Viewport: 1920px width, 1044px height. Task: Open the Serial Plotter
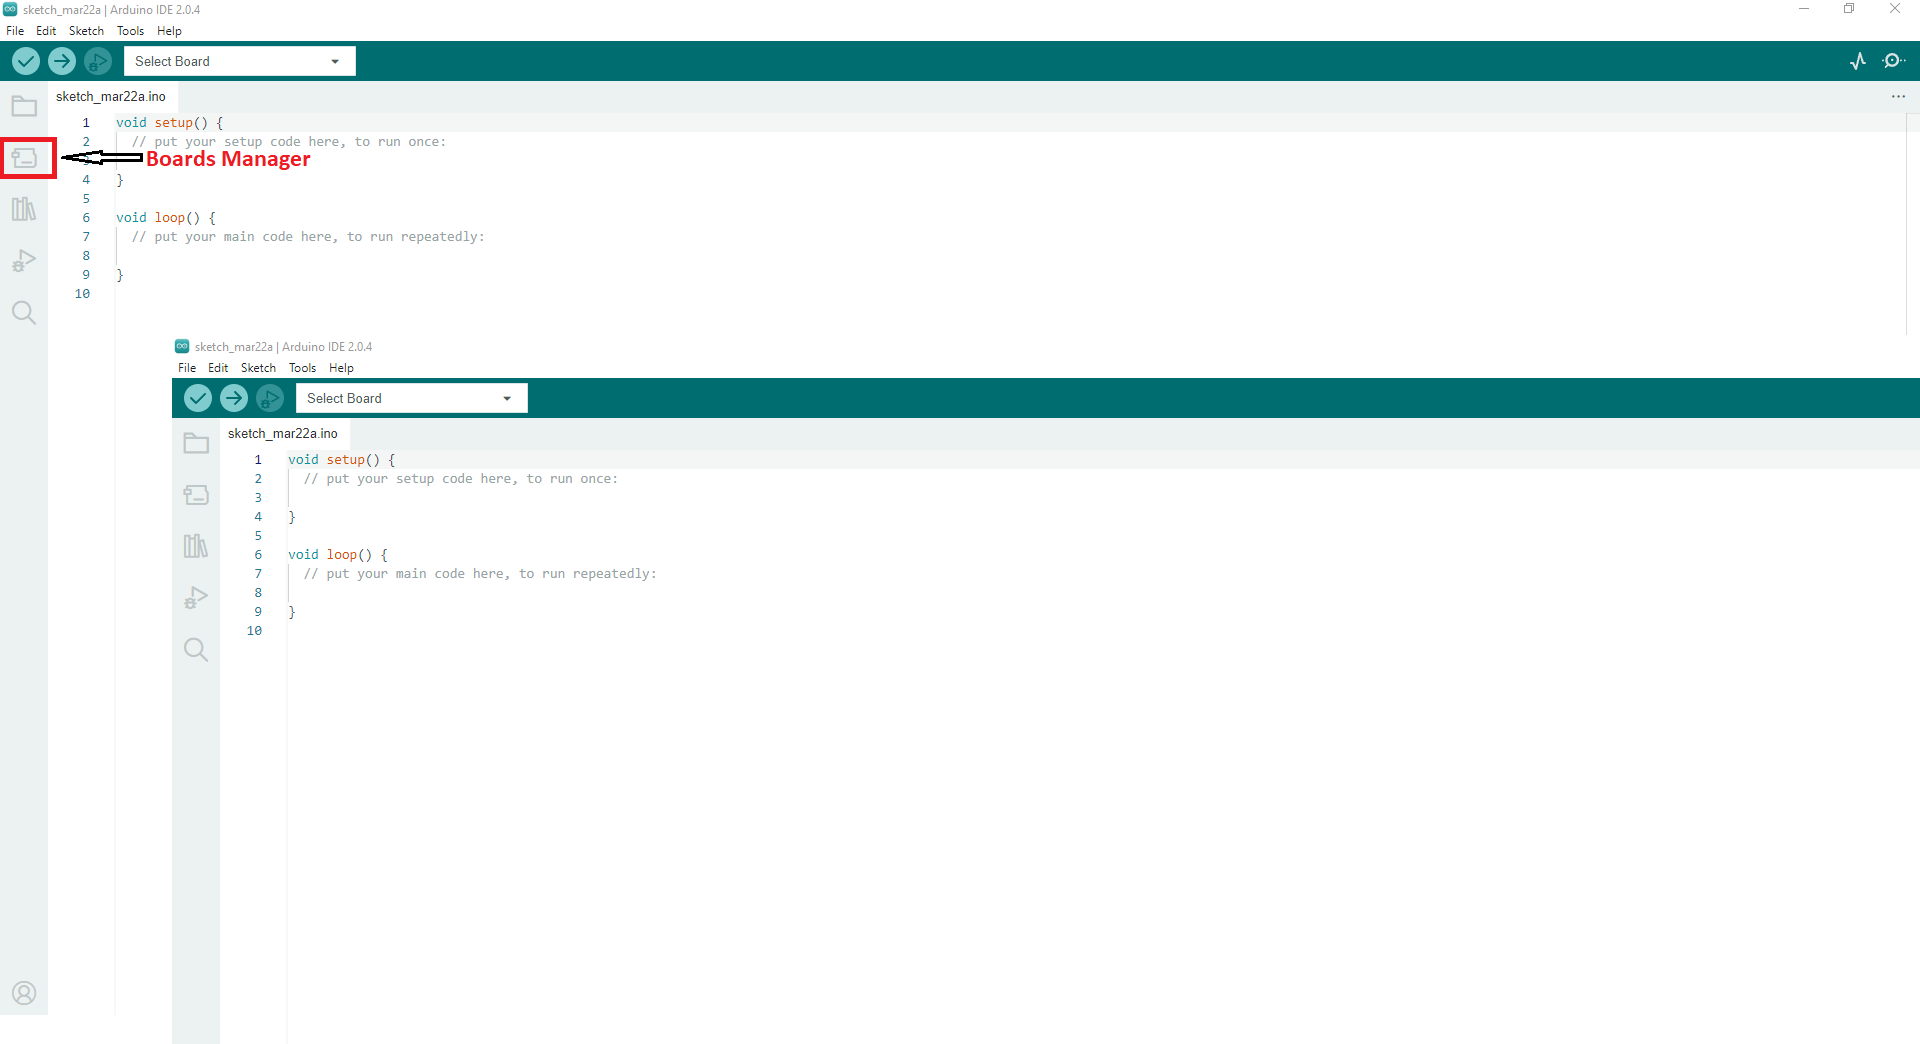1858,61
